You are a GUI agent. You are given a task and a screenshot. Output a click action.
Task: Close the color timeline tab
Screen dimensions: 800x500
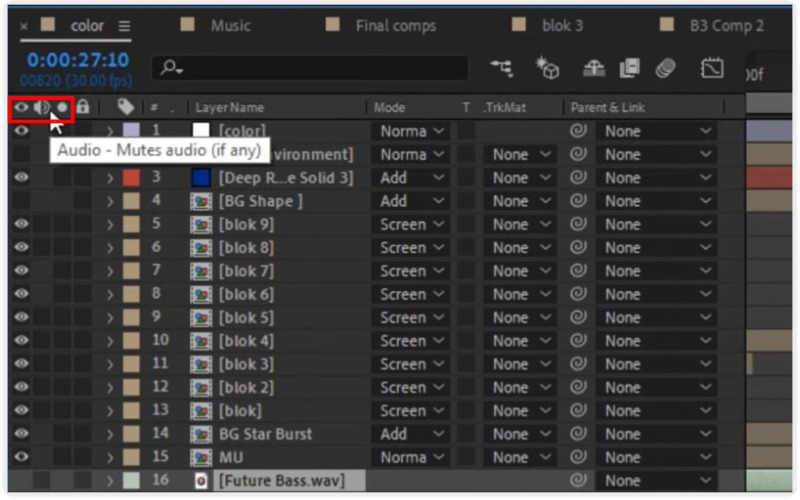click(x=23, y=26)
